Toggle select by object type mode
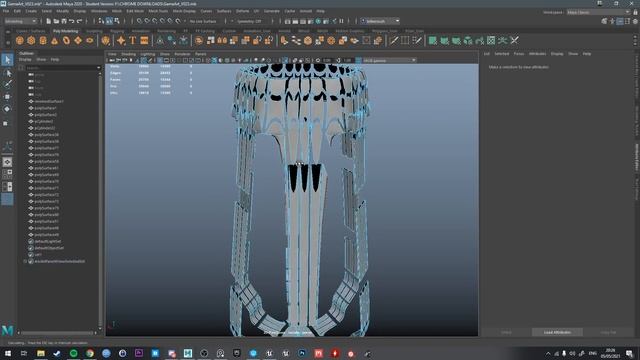The width and height of the screenshot is (640, 360). pos(109,21)
